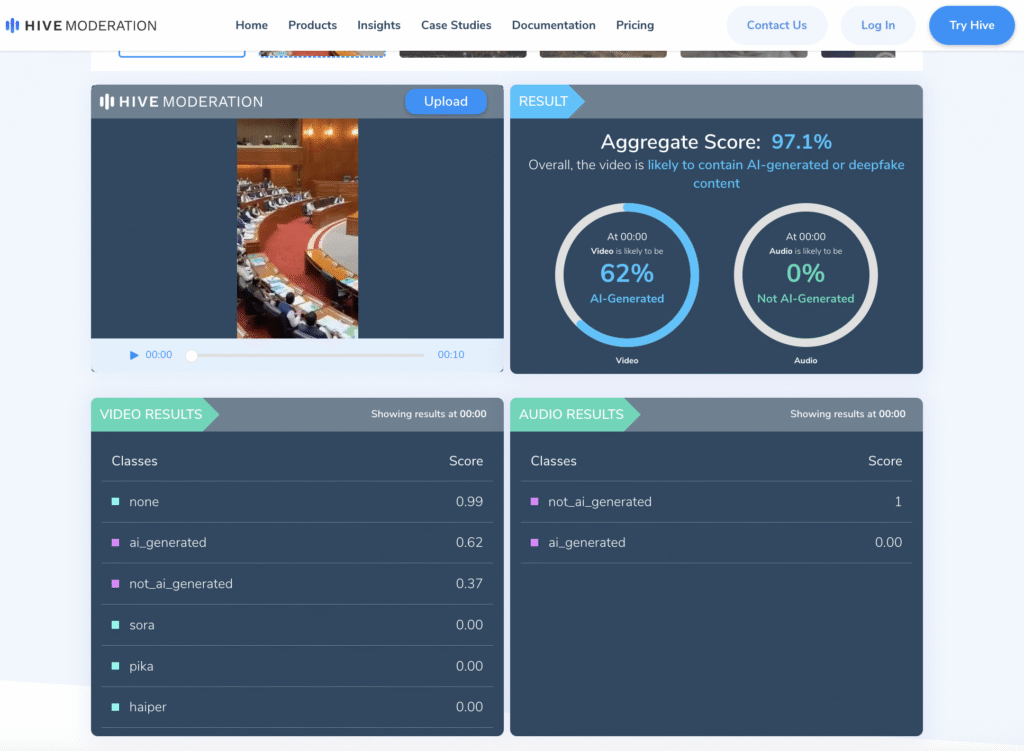Click the Hive Moderation logo in navbar
This screenshot has height=751, width=1024.
pyautogui.click(x=81, y=25)
